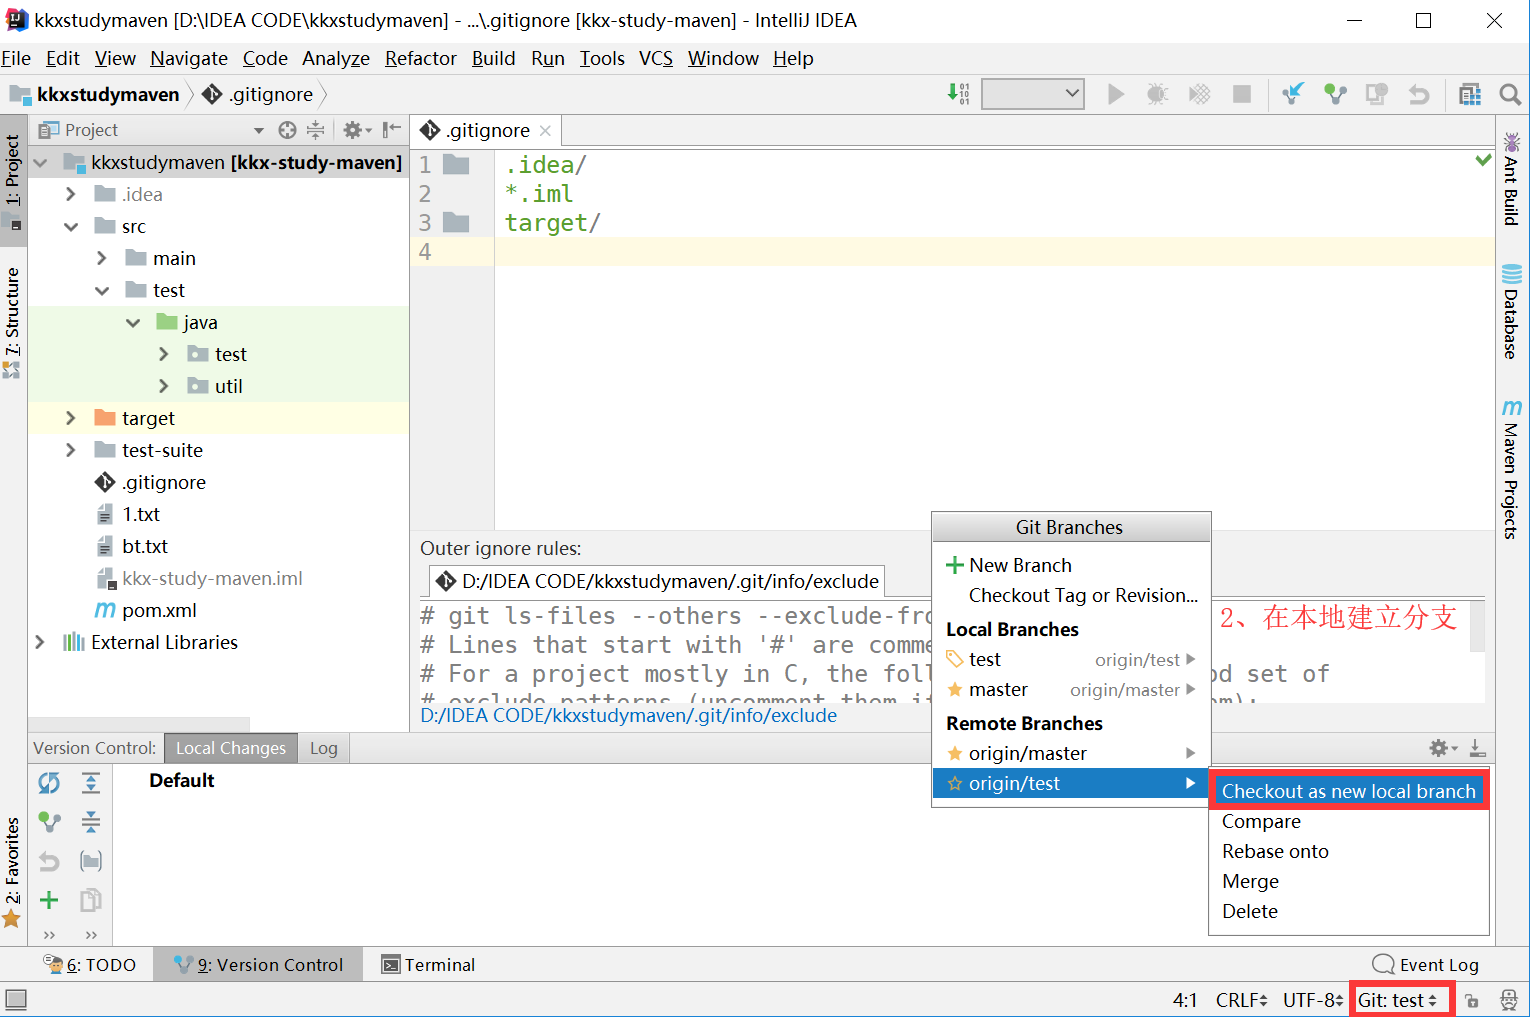Click the Stop square icon in toolbar
Image resolution: width=1530 pixels, height=1017 pixels.
click(x=1242, y=94)
